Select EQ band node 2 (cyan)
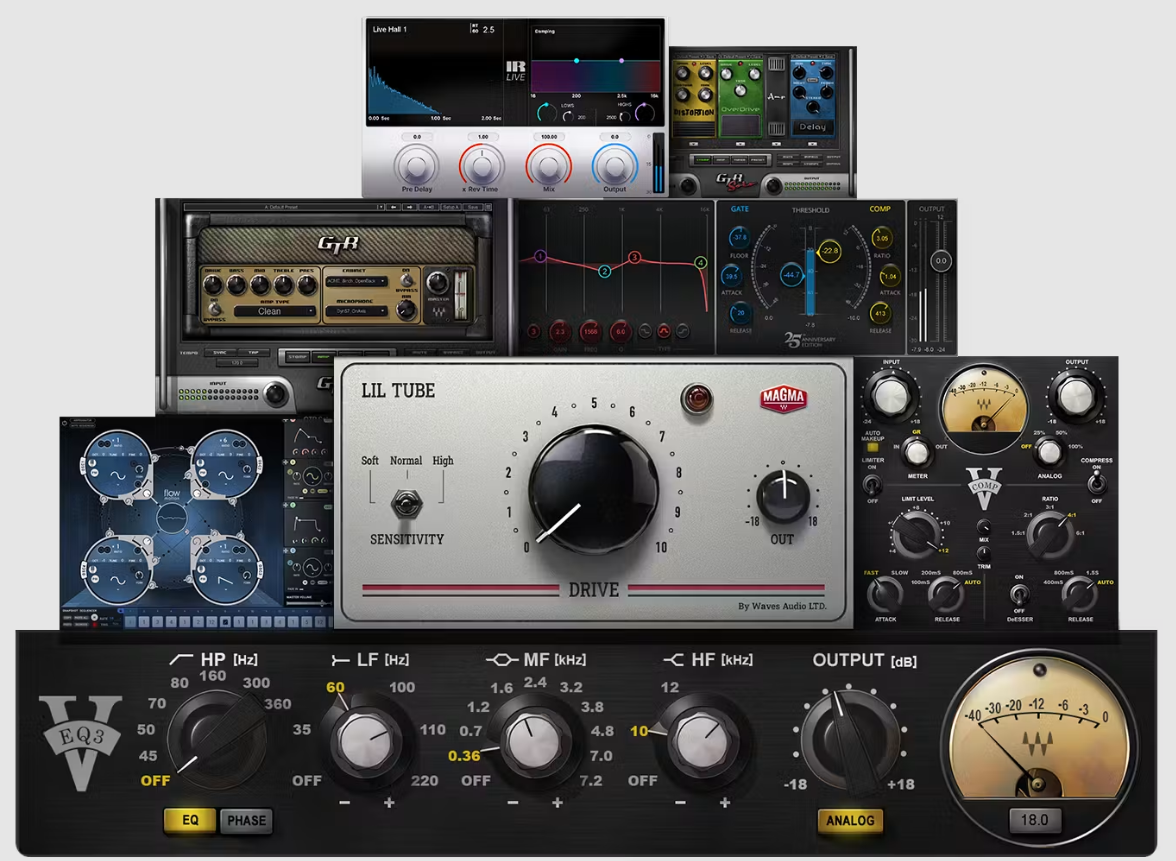1176x861 pixels. coord(604,272)
